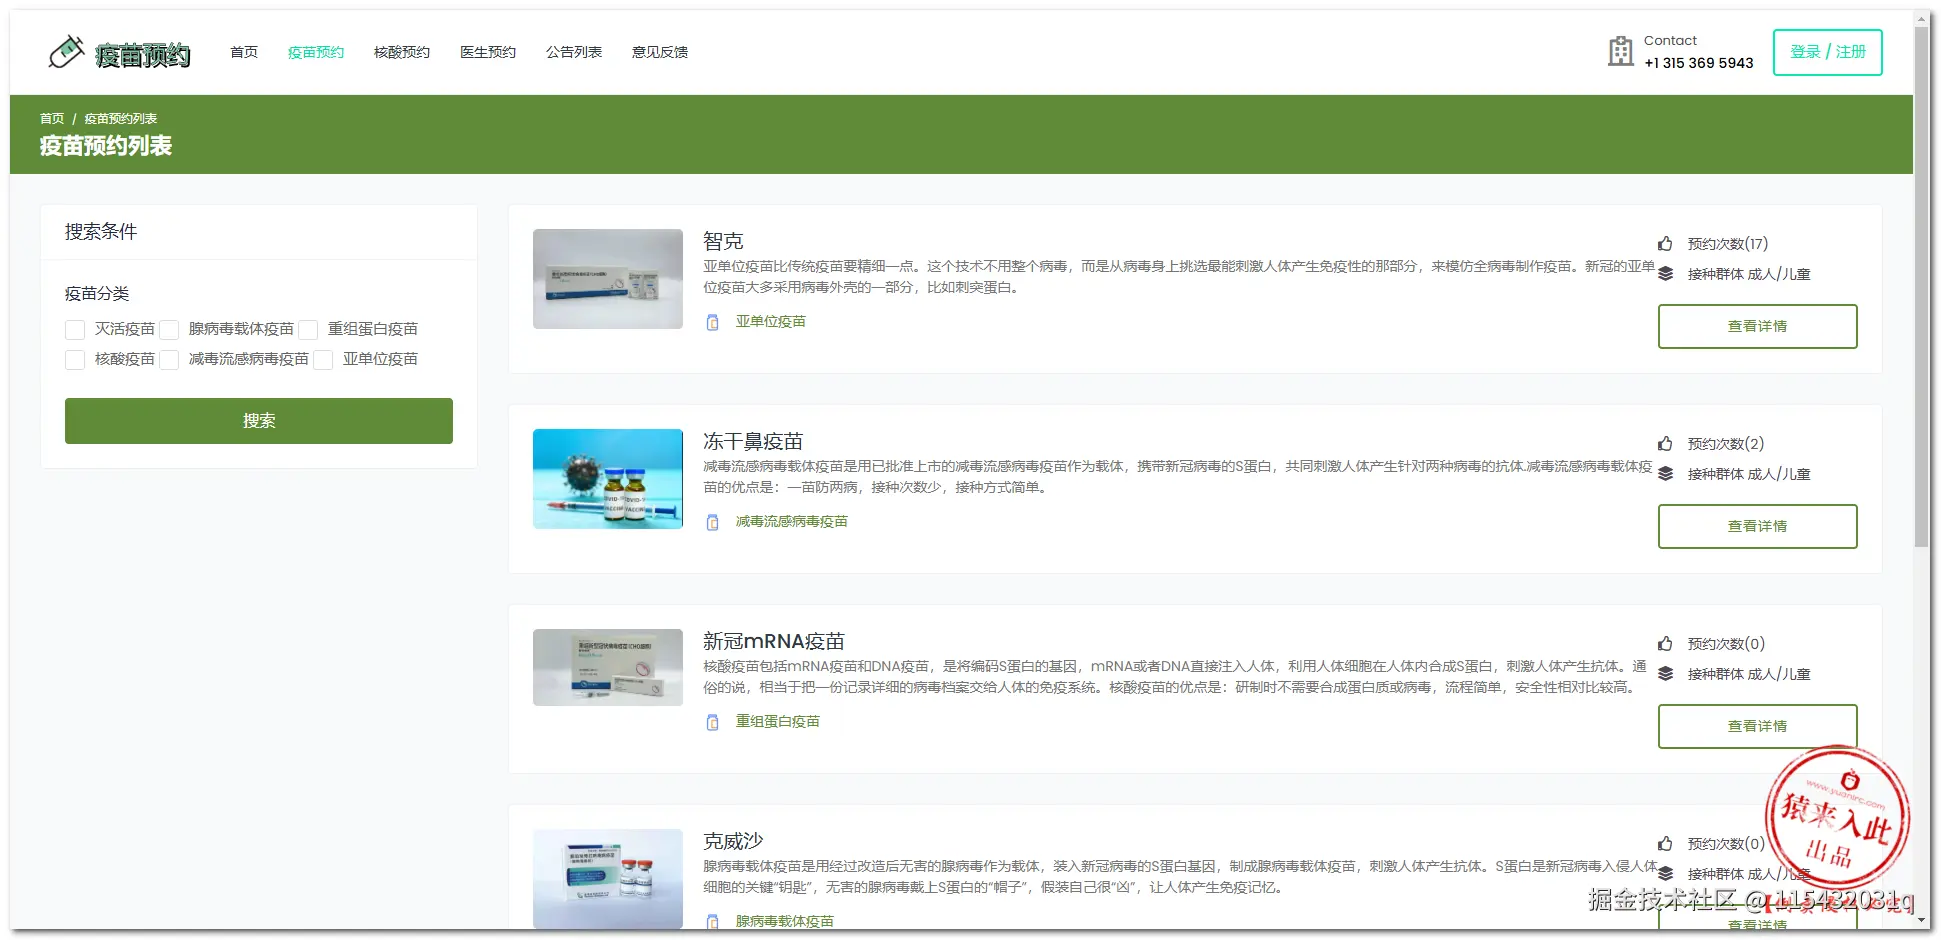Click the 重组蛋白疫苗 category link in 新冠mRNA疫苗 card
The width and height of the screenshot is (1941, 940).
click(x=778, y=722)
